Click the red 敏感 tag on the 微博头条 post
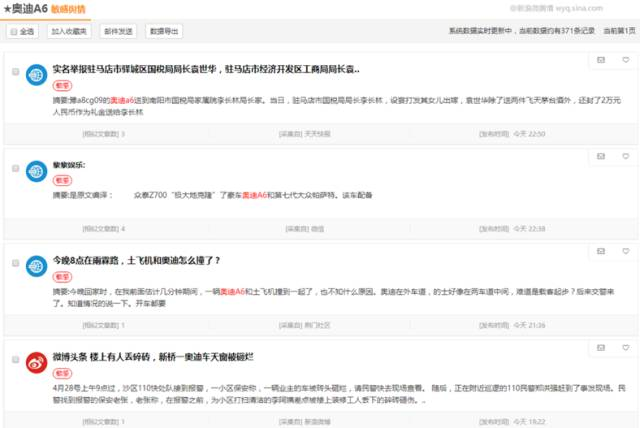Viewport: 640px width, 428px height. coord(62,373)
